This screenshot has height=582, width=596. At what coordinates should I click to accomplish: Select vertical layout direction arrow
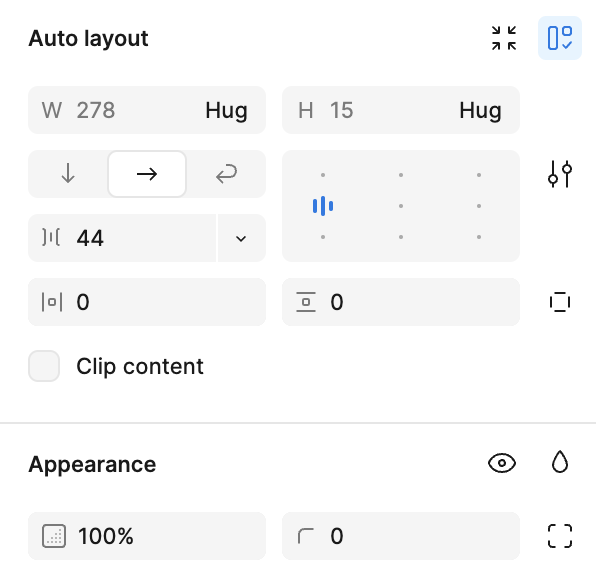click(68, 174)
